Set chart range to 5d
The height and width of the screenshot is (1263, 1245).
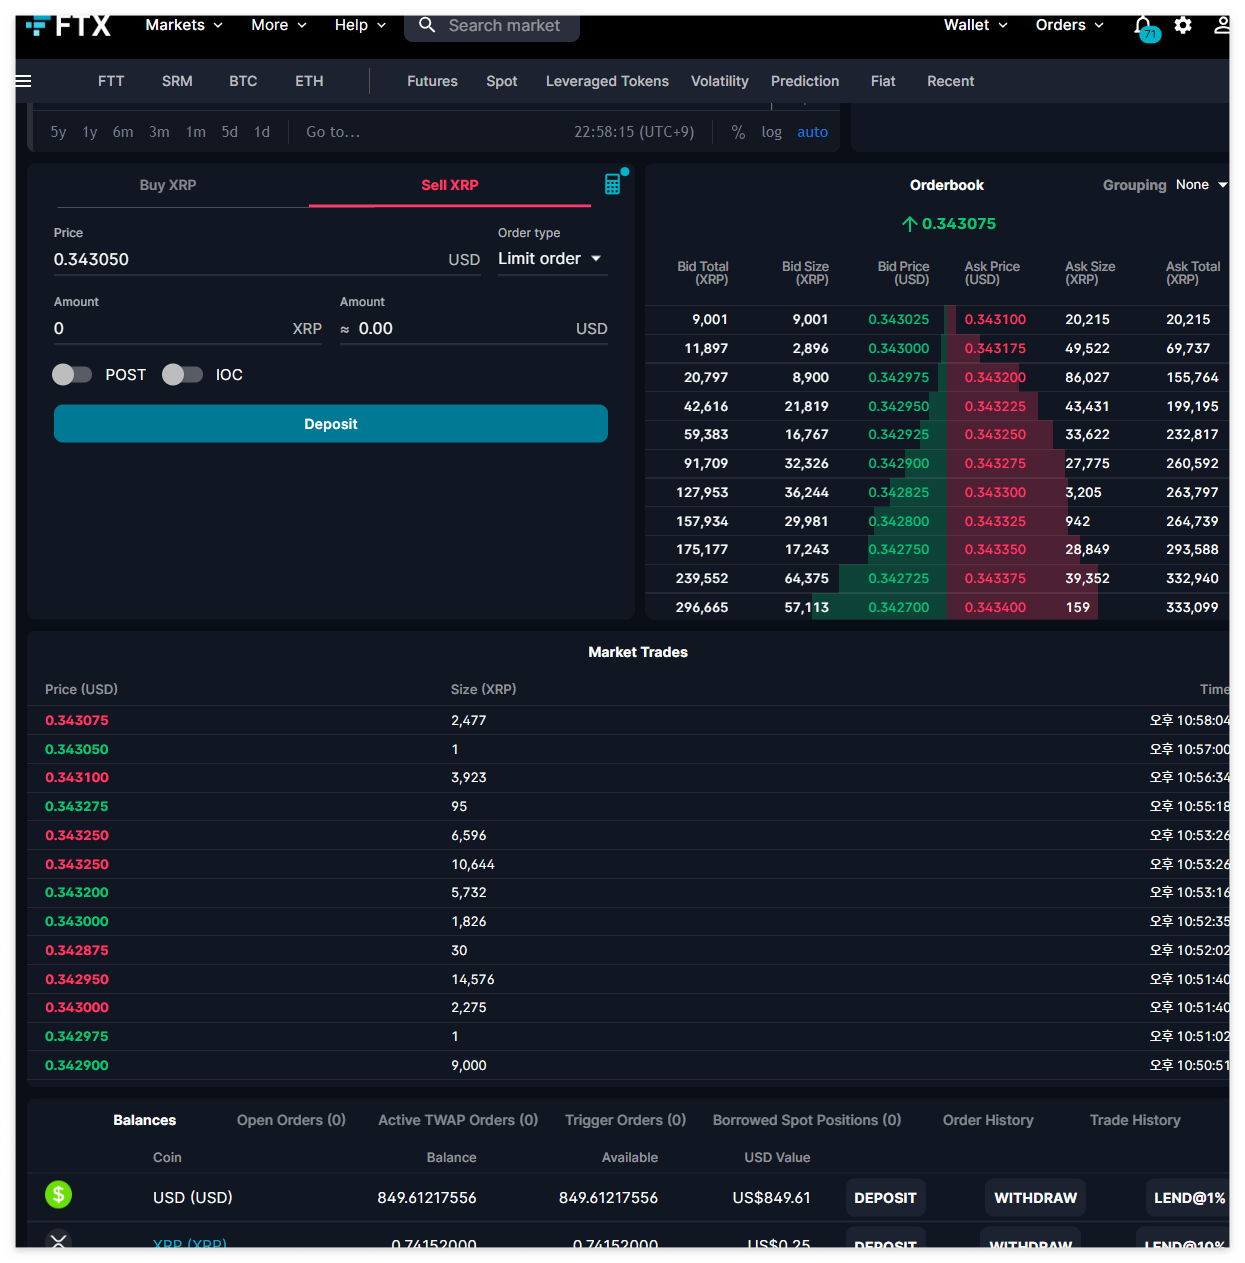click(230, 132)
